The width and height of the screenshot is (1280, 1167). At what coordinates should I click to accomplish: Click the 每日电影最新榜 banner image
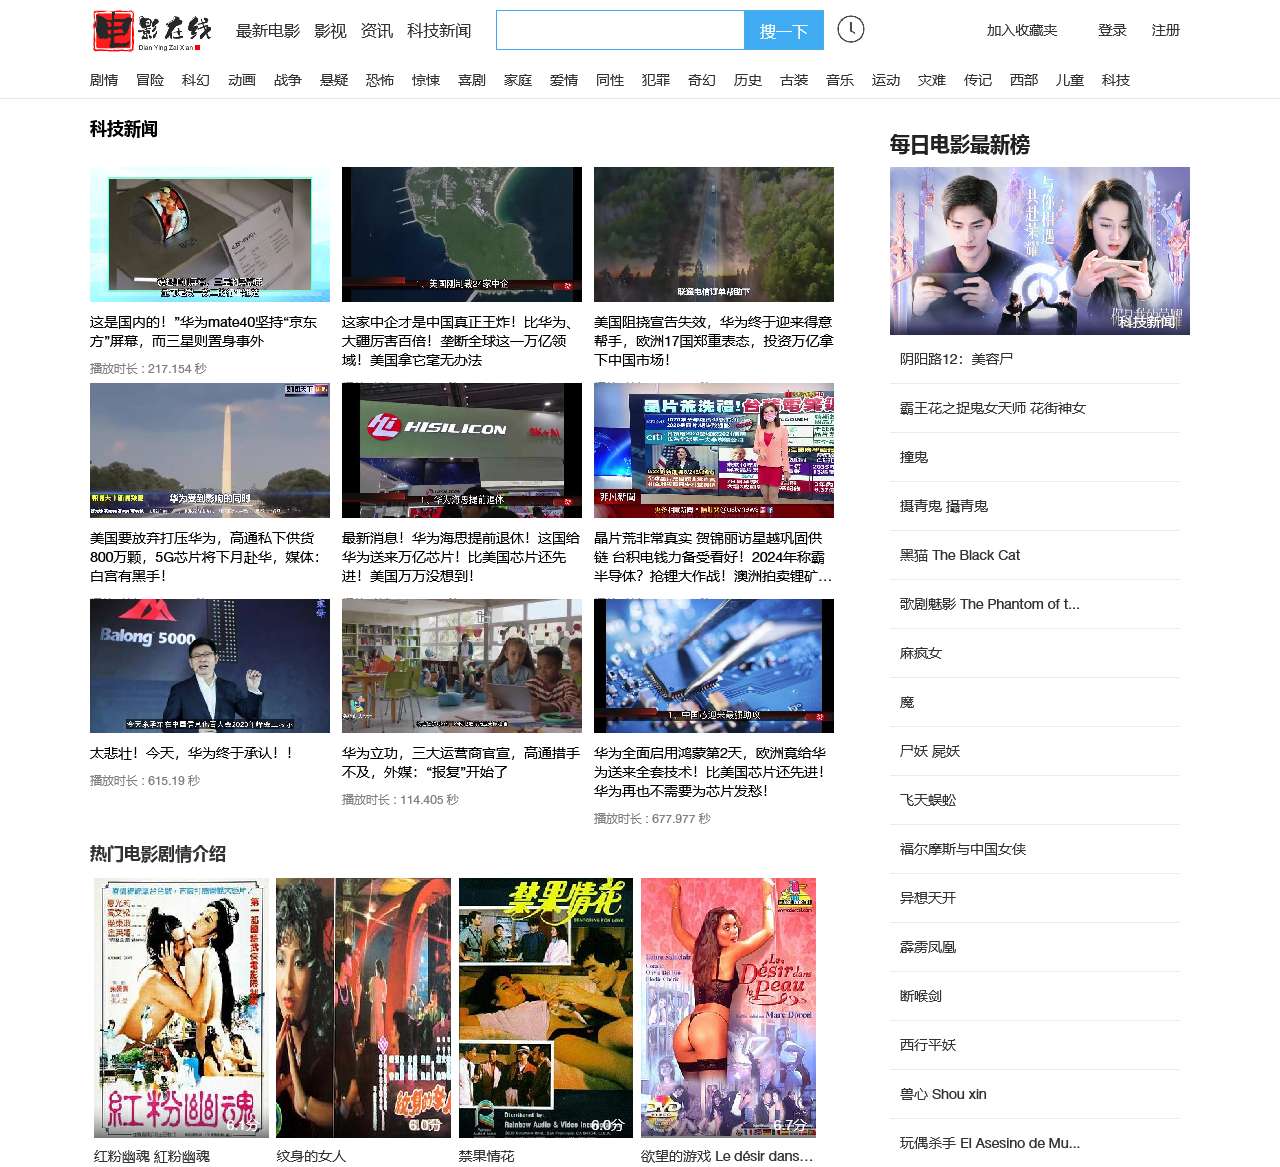(x=1040, y=251)
